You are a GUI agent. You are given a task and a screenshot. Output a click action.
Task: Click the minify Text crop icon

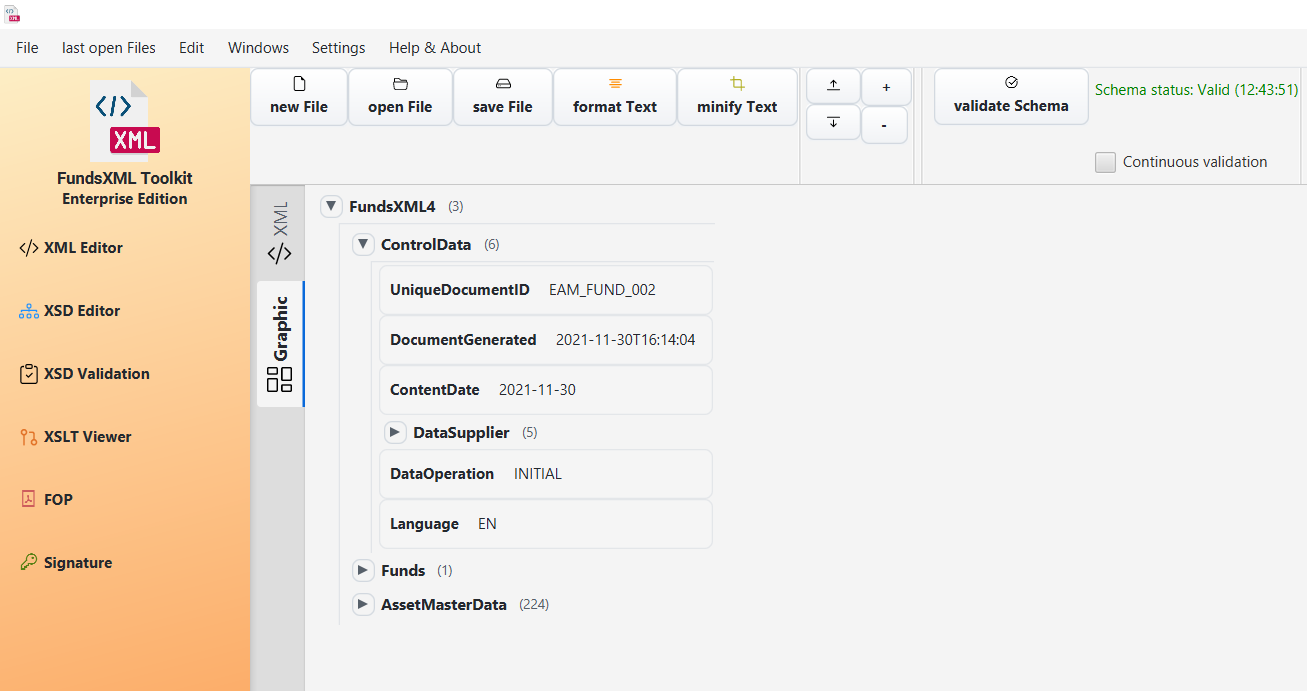click(737, 84)
